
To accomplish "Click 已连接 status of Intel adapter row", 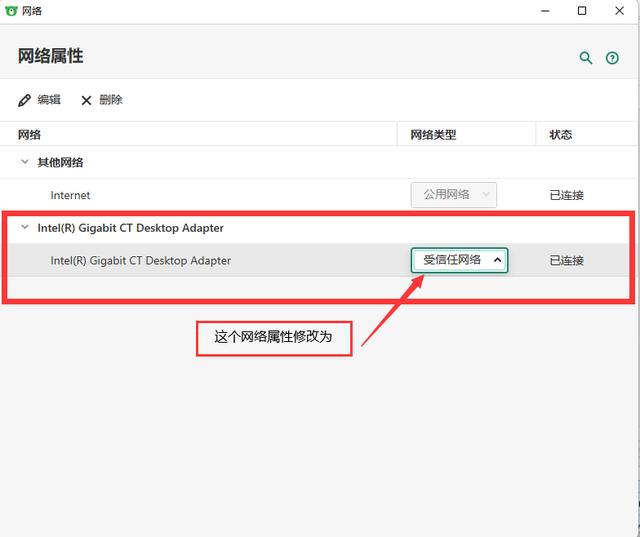I will pyautogui.click(x=567, y=260).
